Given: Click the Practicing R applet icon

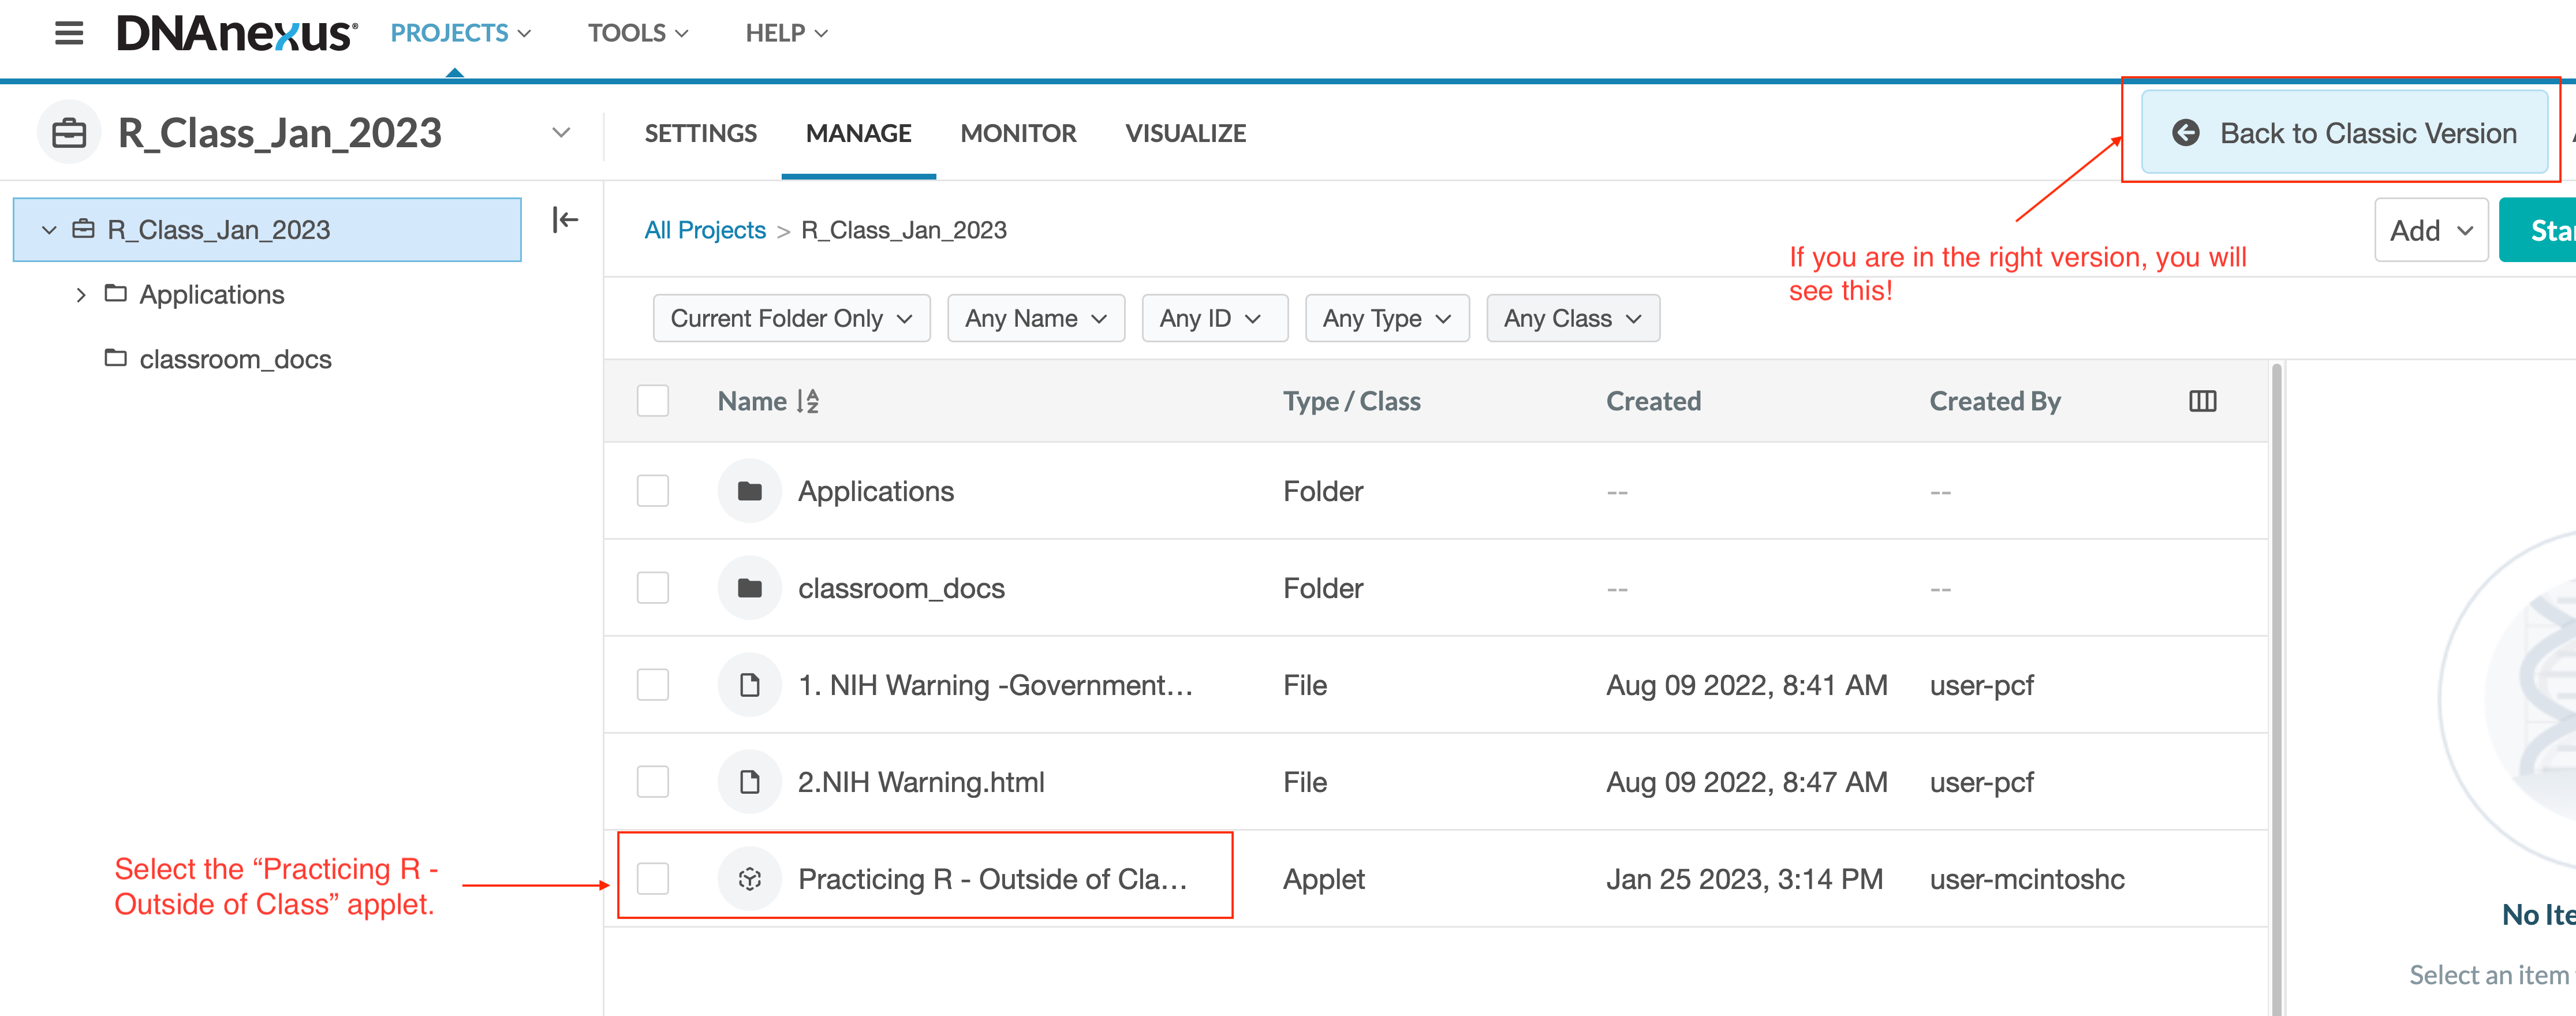Looking at the screenshot, I should (x=749, y=879).
